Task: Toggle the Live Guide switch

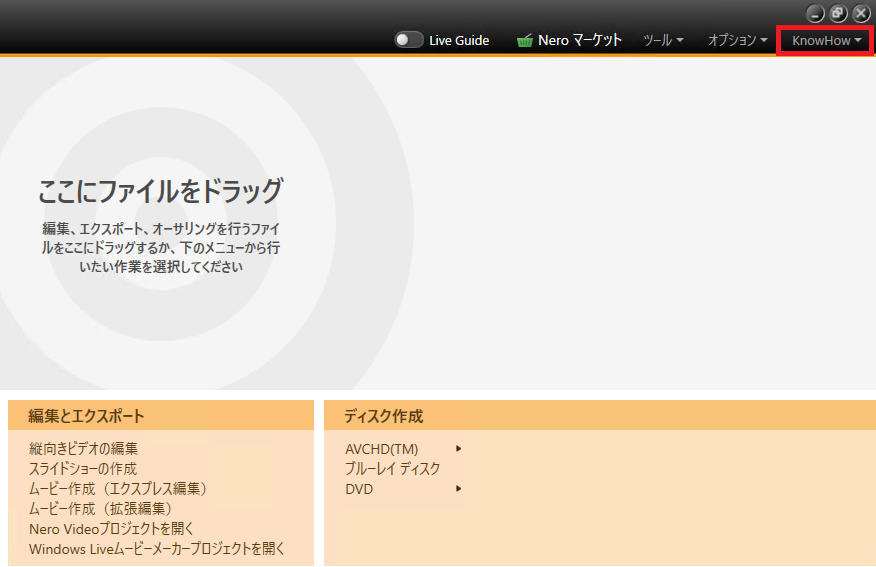Action: click(408, 40)
